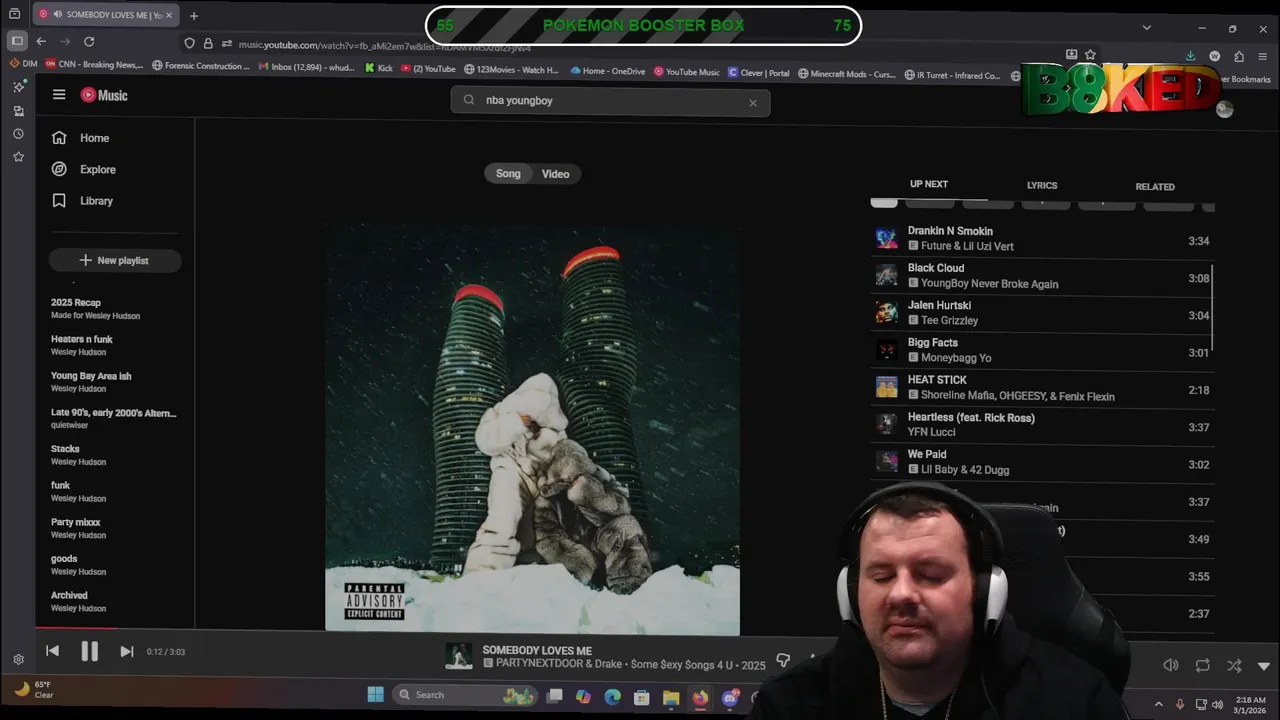Open the Late 90's, early 2000's Altern... playlist
This screenshot has height=720, width=1280.
113,418
